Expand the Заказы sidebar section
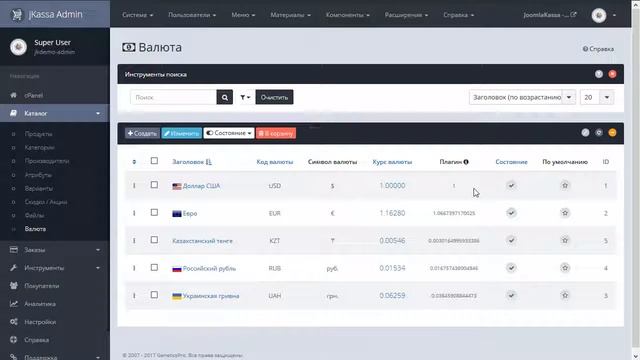640x360 pixels. pyautogui.click(x=55, y=250)
